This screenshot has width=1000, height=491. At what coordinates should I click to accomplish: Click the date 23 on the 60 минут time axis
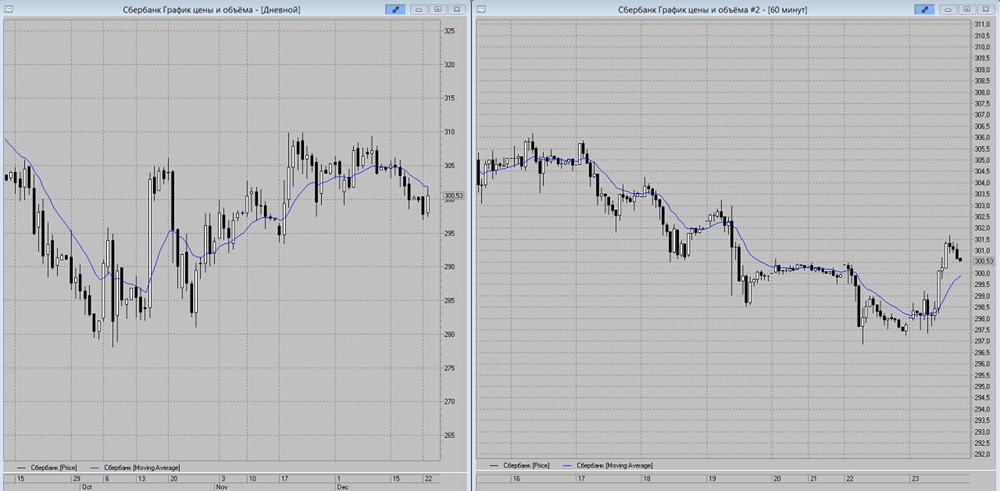pos(914,478)
